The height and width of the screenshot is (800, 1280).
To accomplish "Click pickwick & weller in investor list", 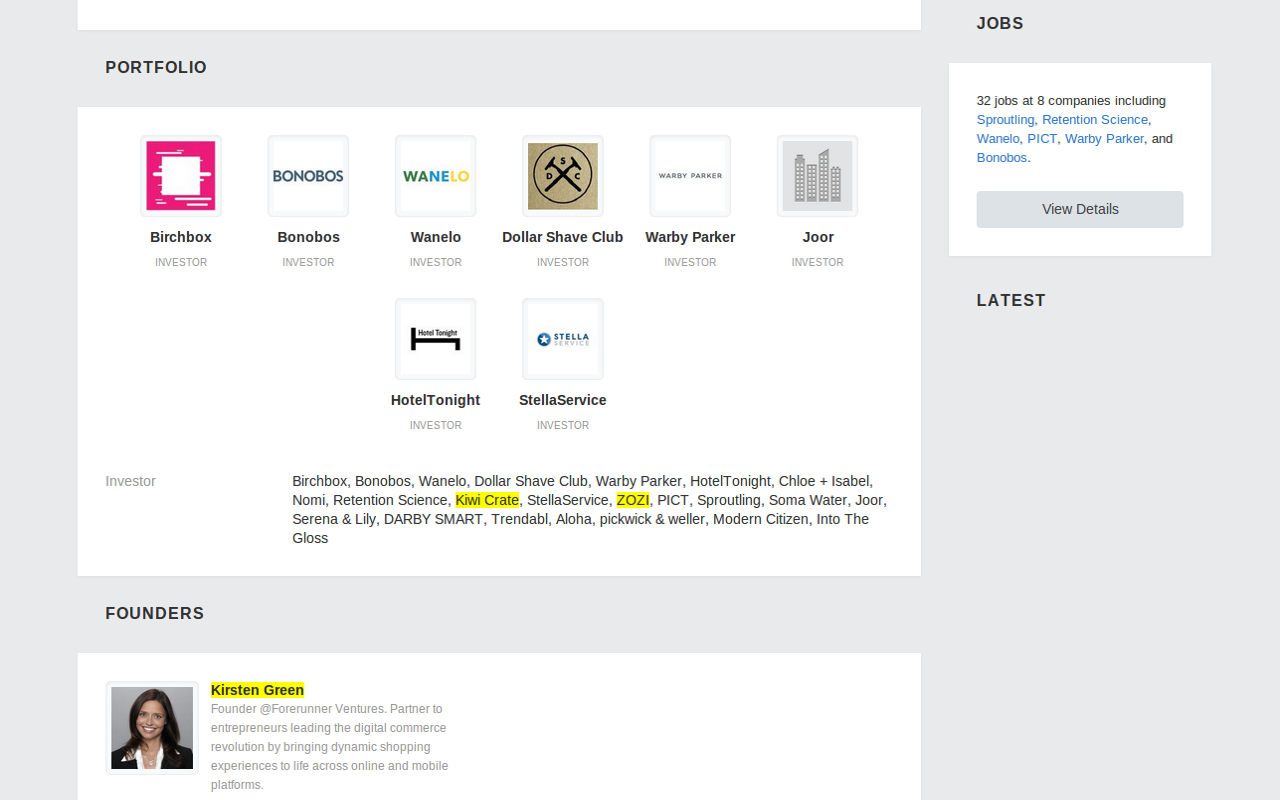I will 652,519.
